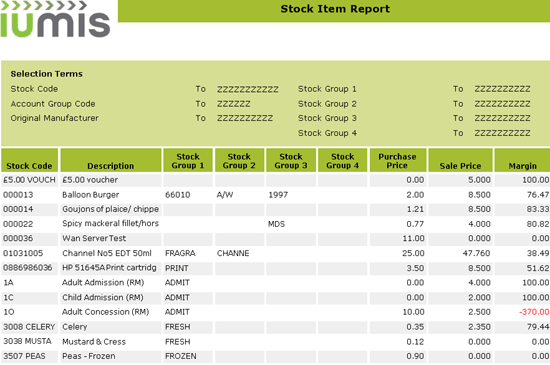550x365 pixels.
Task: Click the CHANNE stock group 2 cell
Action: click(x=233, y=253)
